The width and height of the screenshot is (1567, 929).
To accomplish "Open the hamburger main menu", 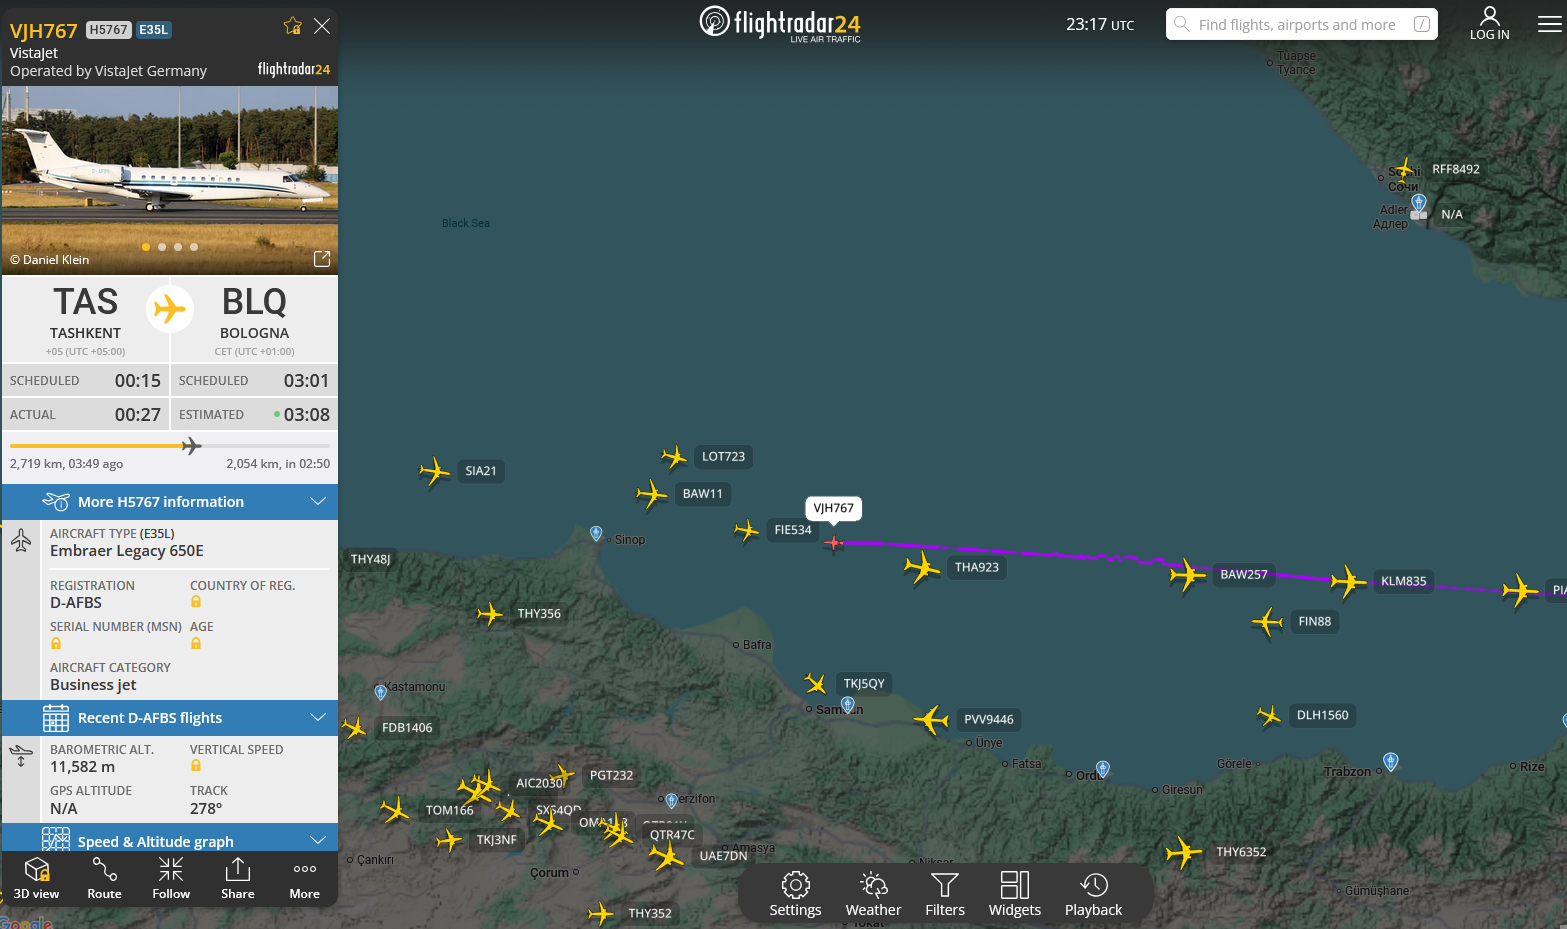I will (1549, 24).
